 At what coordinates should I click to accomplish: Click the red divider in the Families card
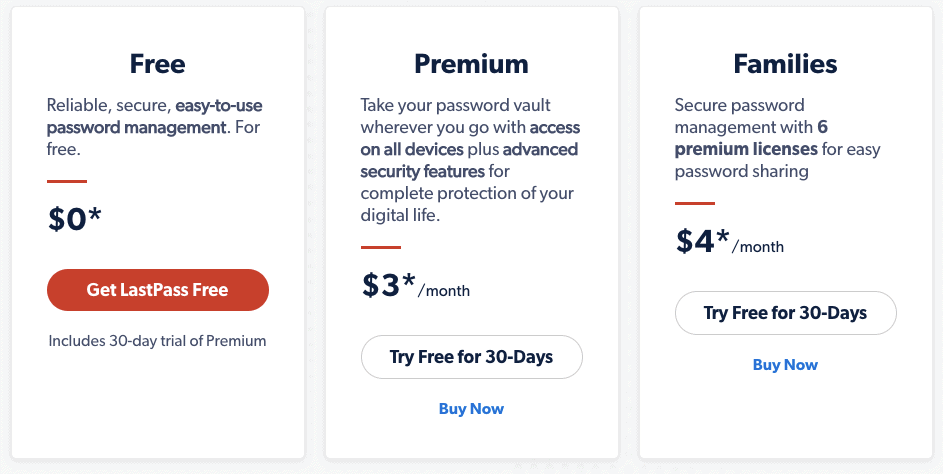[x=695, y=203]
